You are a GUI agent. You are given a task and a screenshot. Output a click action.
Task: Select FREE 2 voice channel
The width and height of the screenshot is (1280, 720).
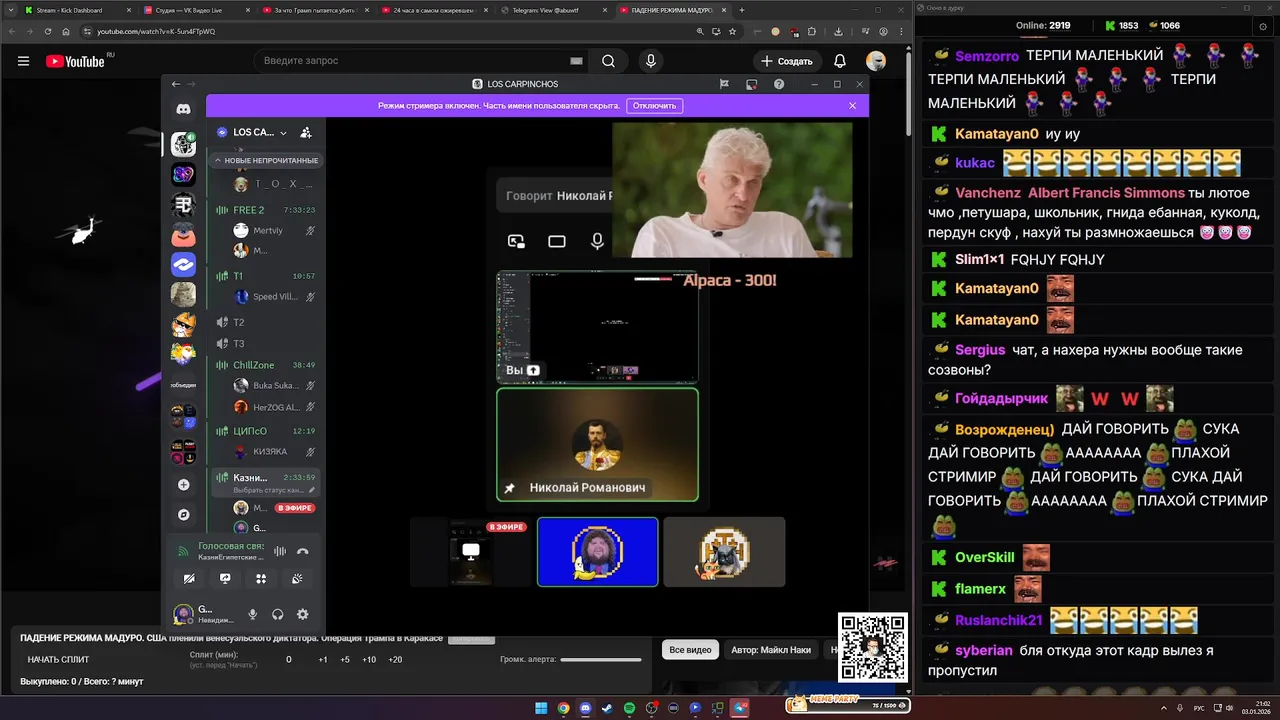click(265, 210)
